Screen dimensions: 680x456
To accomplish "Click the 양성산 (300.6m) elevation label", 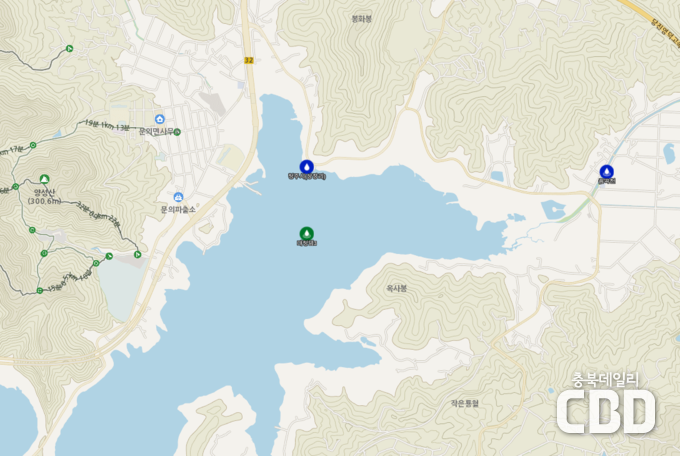I will coord(44,197).
